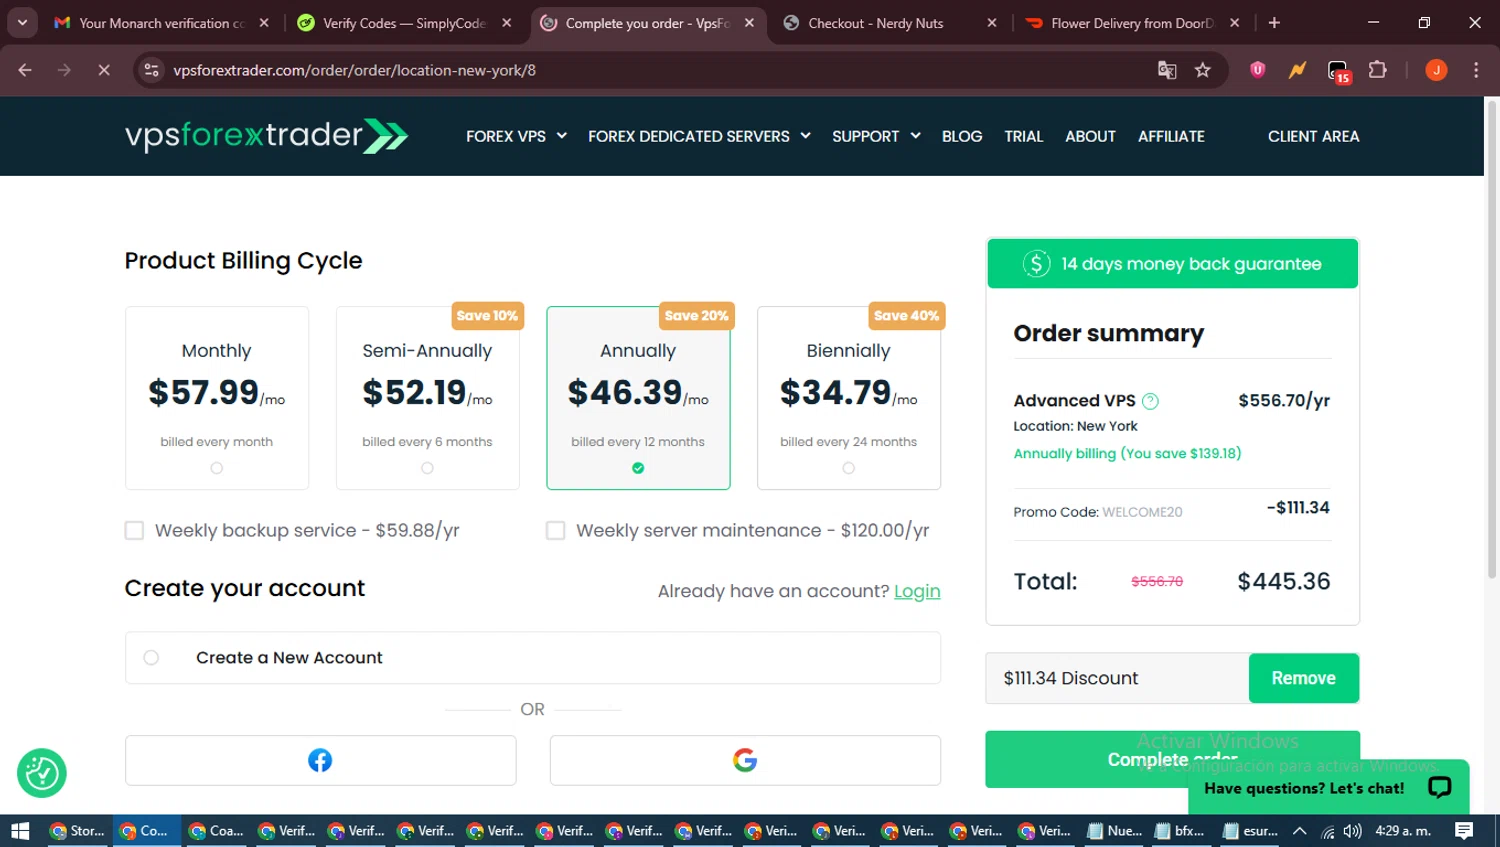Screen dimensions: 1500x847
Task: Click the Complete order button
Action: pos(1172,759)
